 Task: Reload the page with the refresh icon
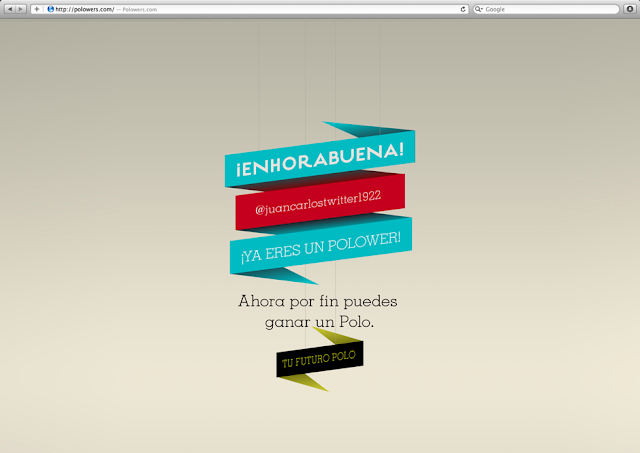[463, 9]
